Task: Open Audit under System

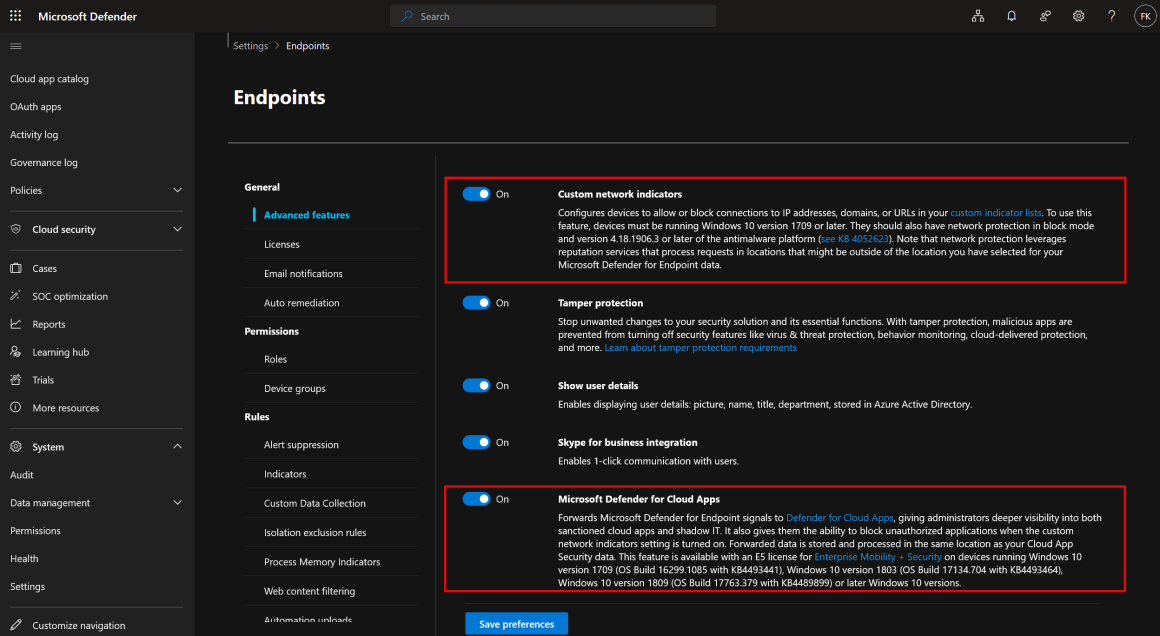Action: pos(21,475)
